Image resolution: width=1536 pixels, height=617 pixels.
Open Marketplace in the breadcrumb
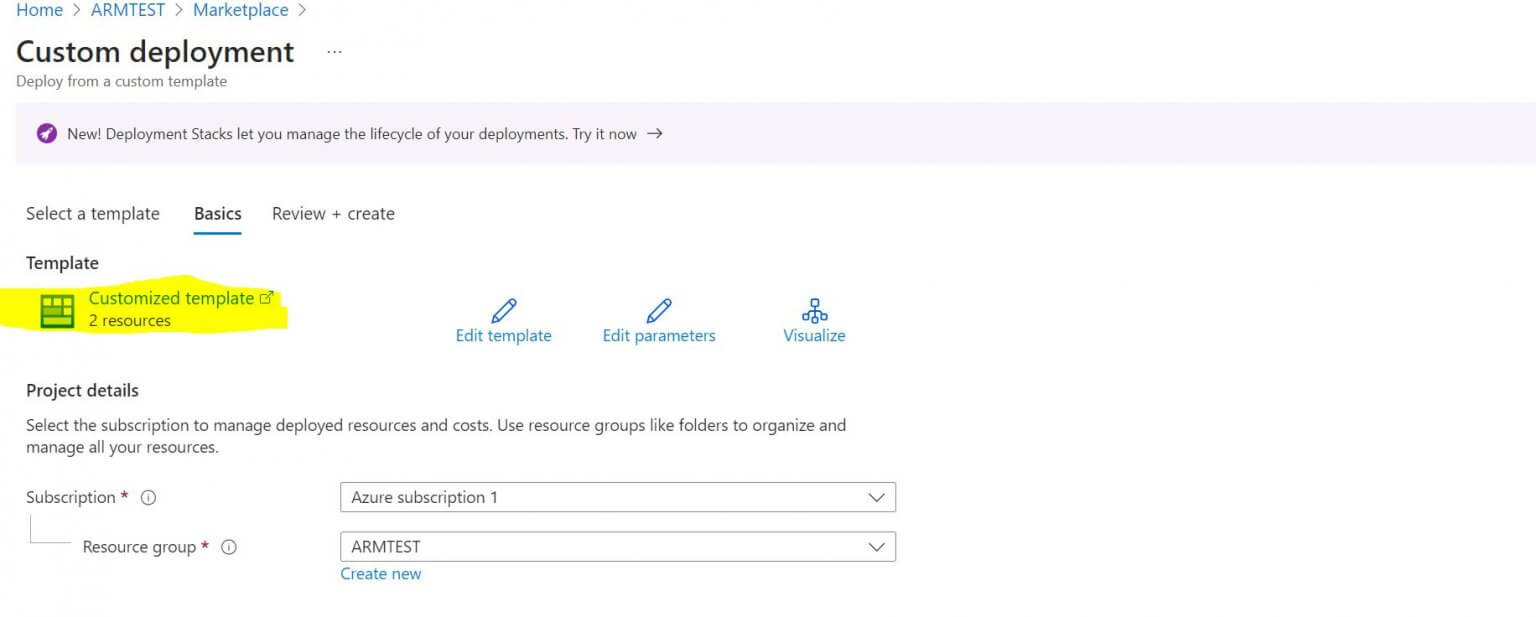tap(240, 11)
